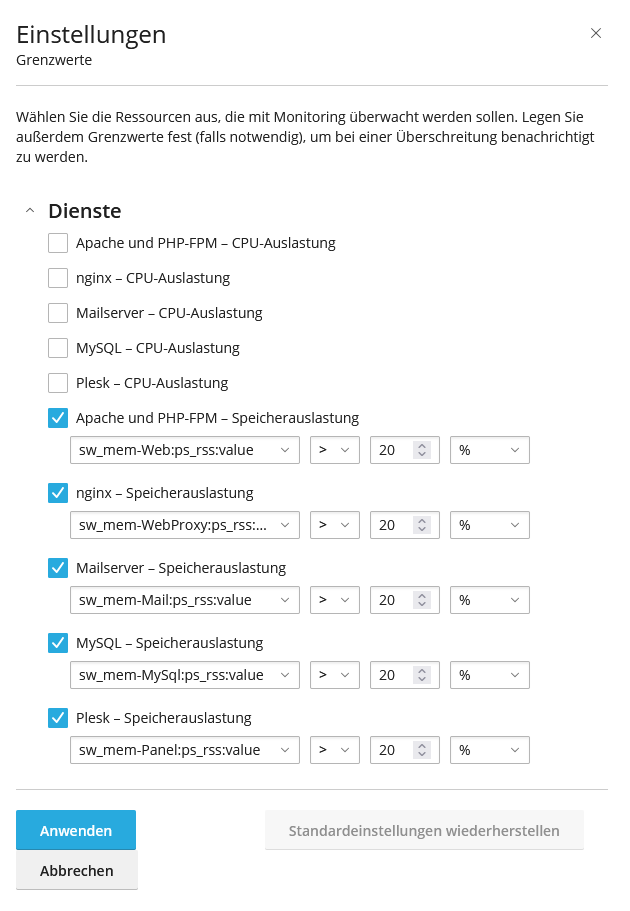The width and height of the screenshot is (630, 911).
Task: Increase Apache memory threshold with up arrow
Action: coord(422,445)
